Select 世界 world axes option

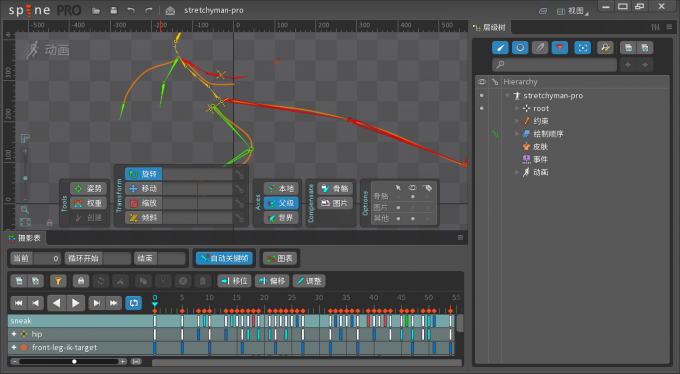[281, 218]
